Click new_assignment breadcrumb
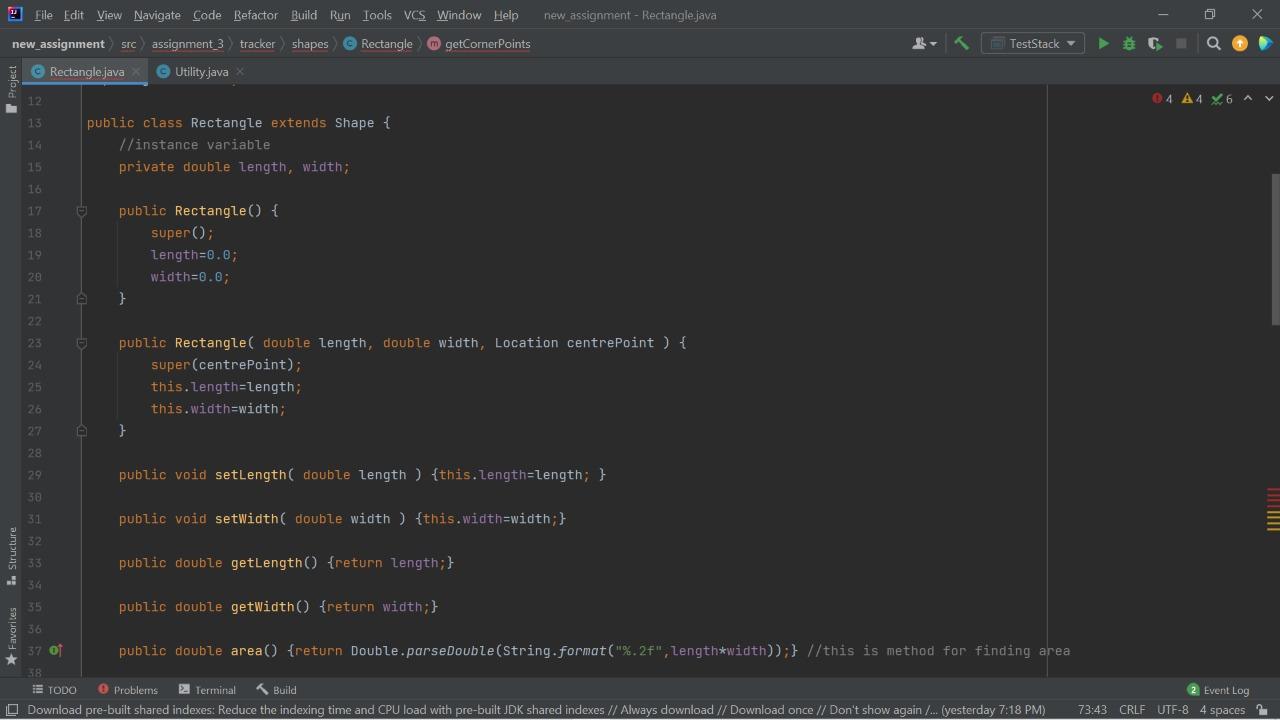The height and width of the screenshot is (720, 1280). click(x=58, y=44)
